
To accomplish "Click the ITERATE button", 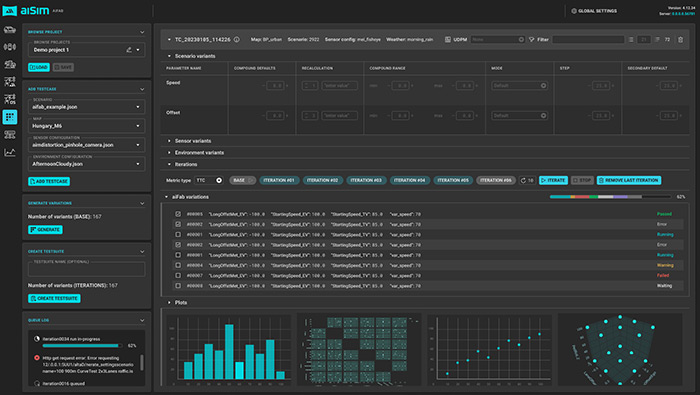I will 553,180.
